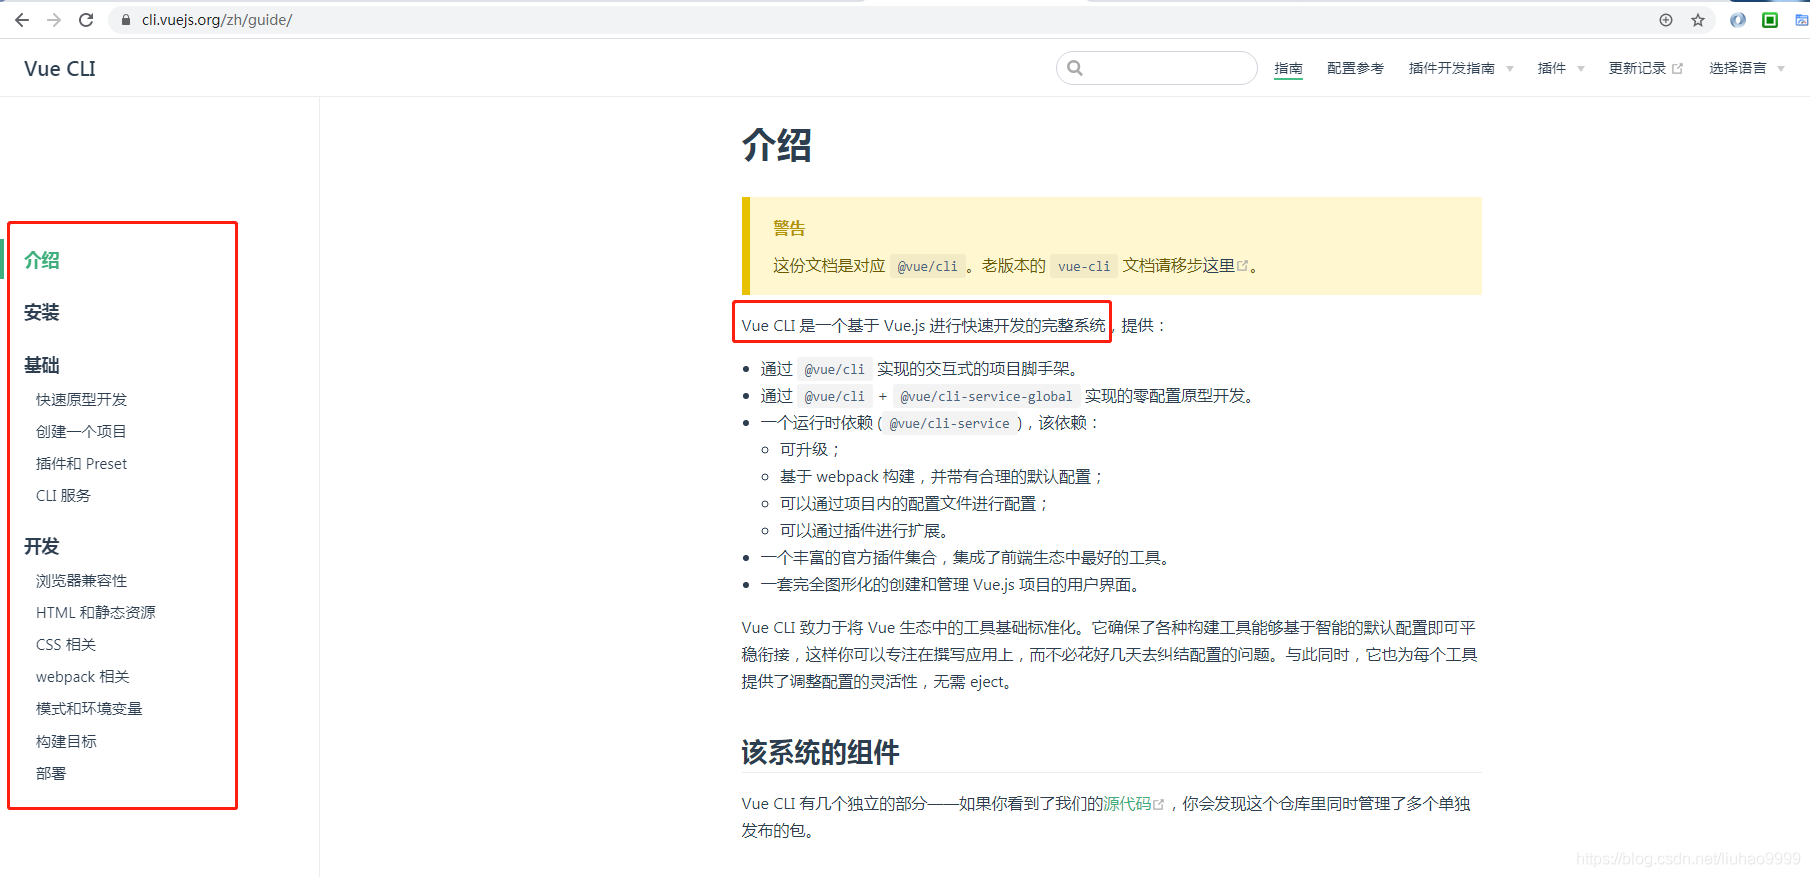
Task: Click the external link icon after 更新记录
Action: tap(1677, 69)
